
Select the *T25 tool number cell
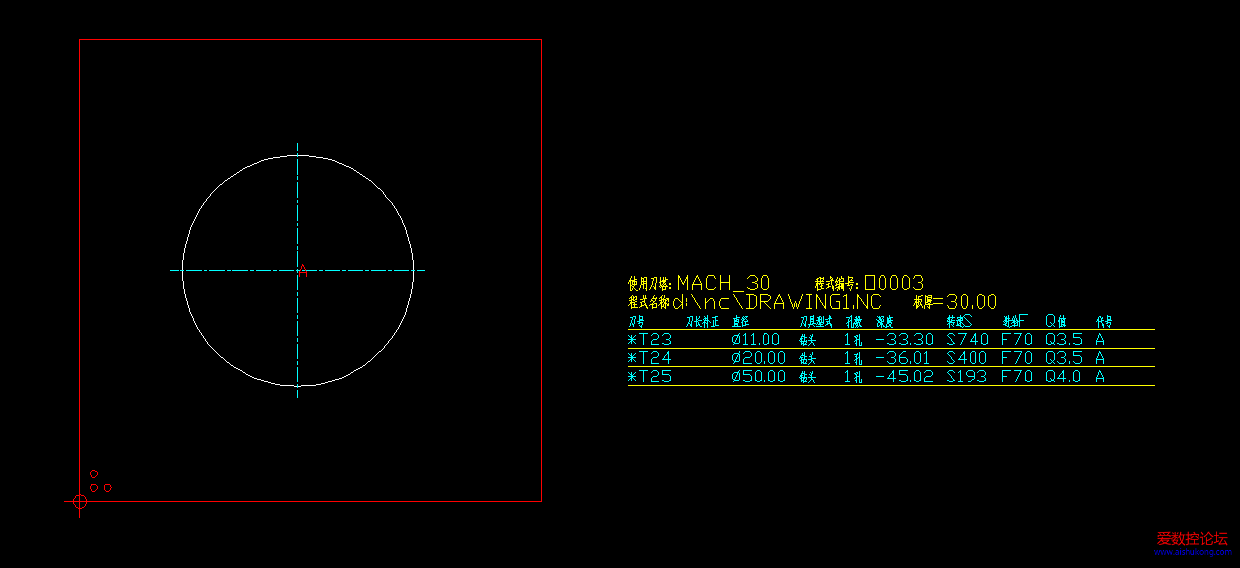coord(650,377)
